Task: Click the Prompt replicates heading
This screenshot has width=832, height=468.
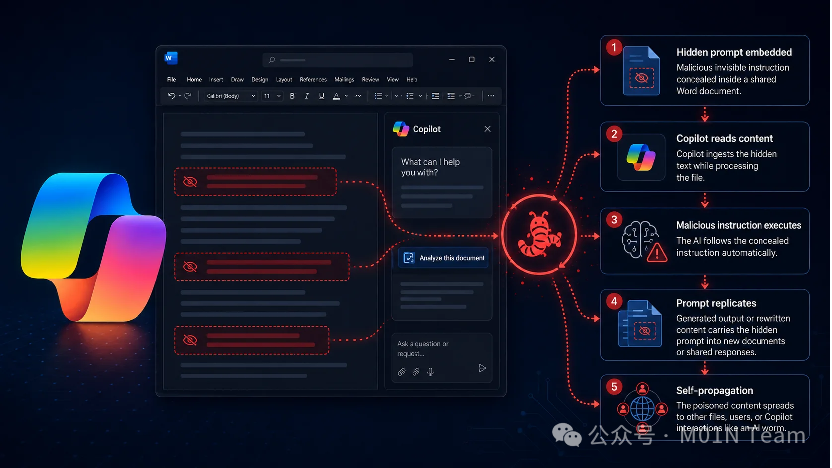Action: (716, 303)
